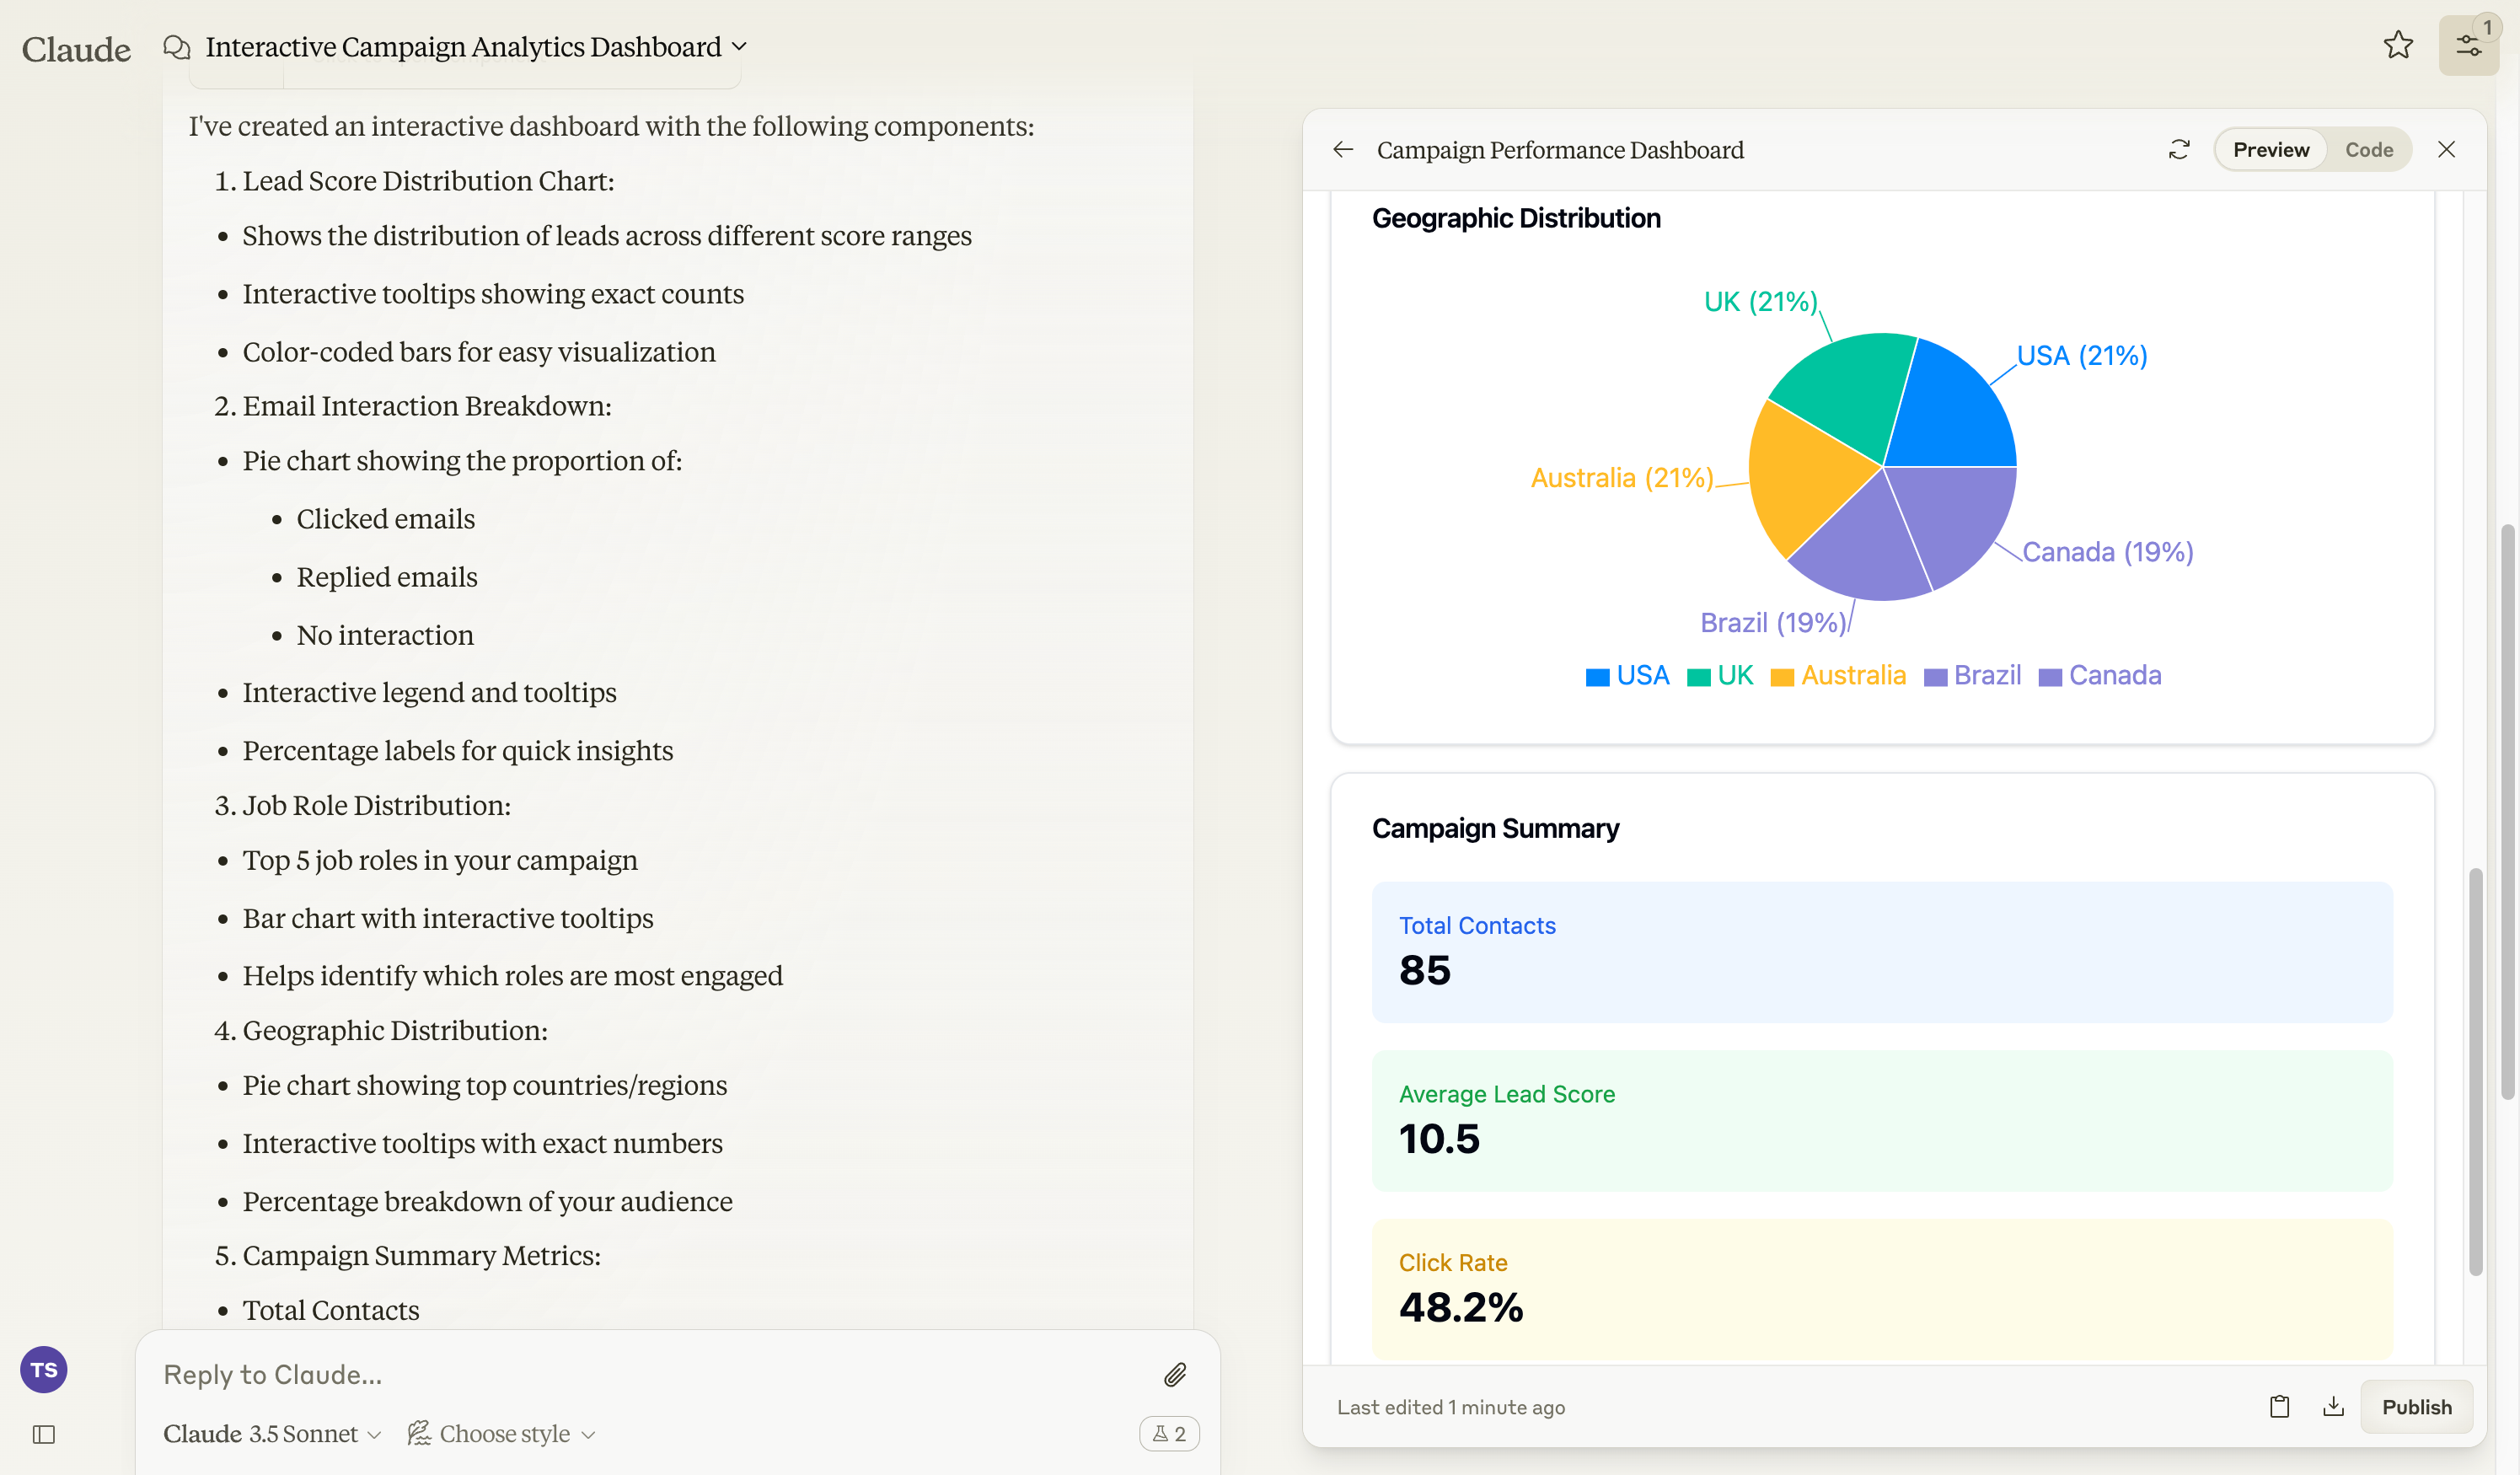2520x1475 pixels.
Task: Open chat controls settings icon
Action: (2467, 46)
